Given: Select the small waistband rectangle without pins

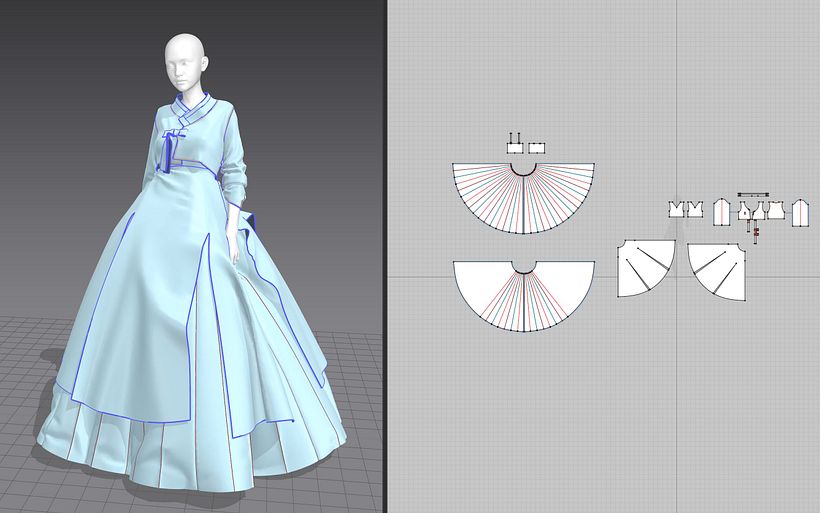Looking at the screenshot, I should pos(537,148).
